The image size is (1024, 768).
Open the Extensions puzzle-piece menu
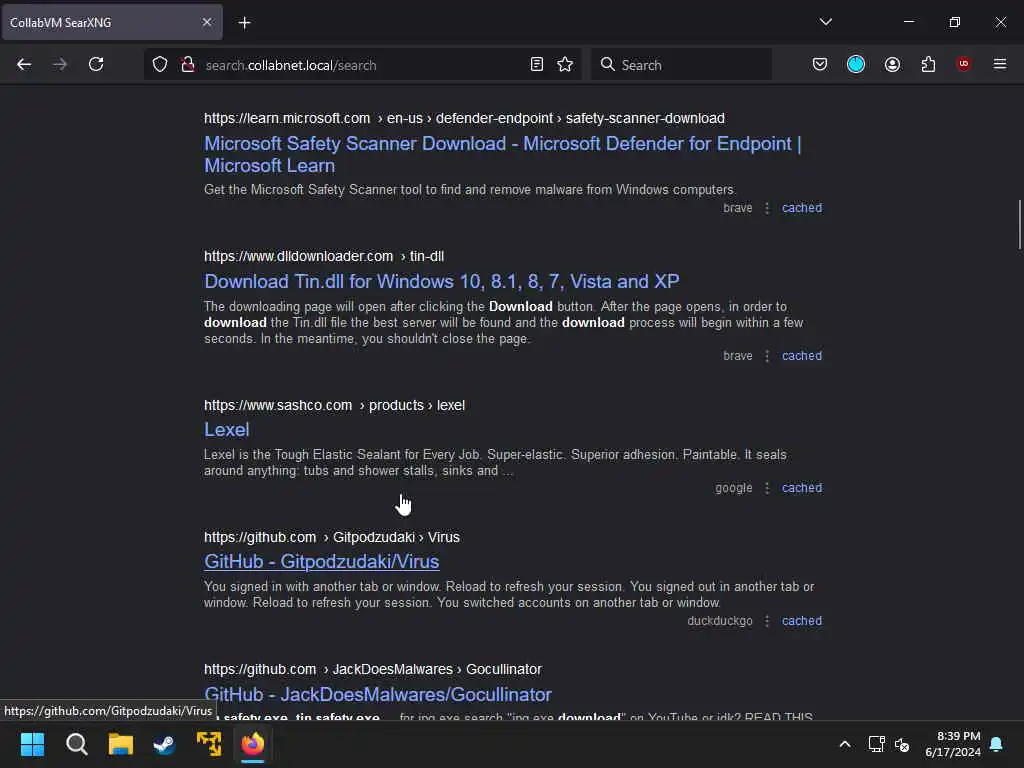(928, 64)
